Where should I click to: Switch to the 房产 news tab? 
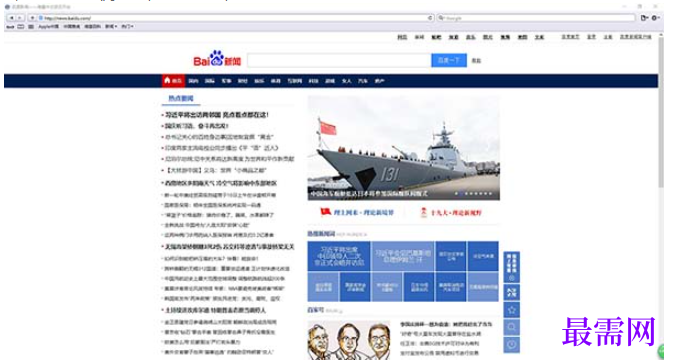tap(379, 81)
